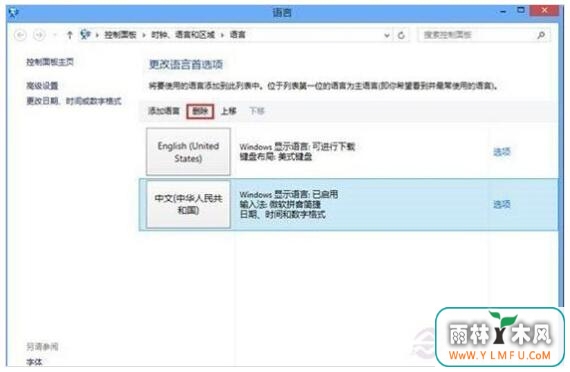
Task: Maximize the 语言 window
Action: 521,11
